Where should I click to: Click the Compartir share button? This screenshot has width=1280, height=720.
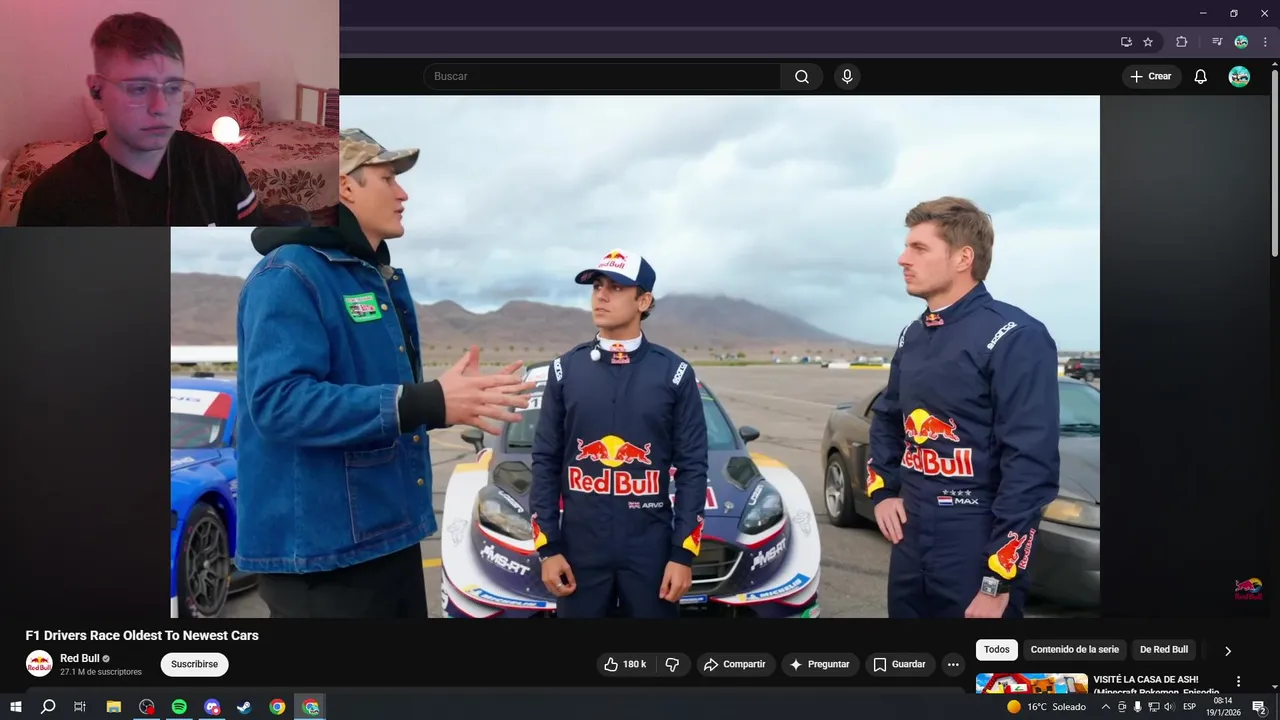[734, 664]
